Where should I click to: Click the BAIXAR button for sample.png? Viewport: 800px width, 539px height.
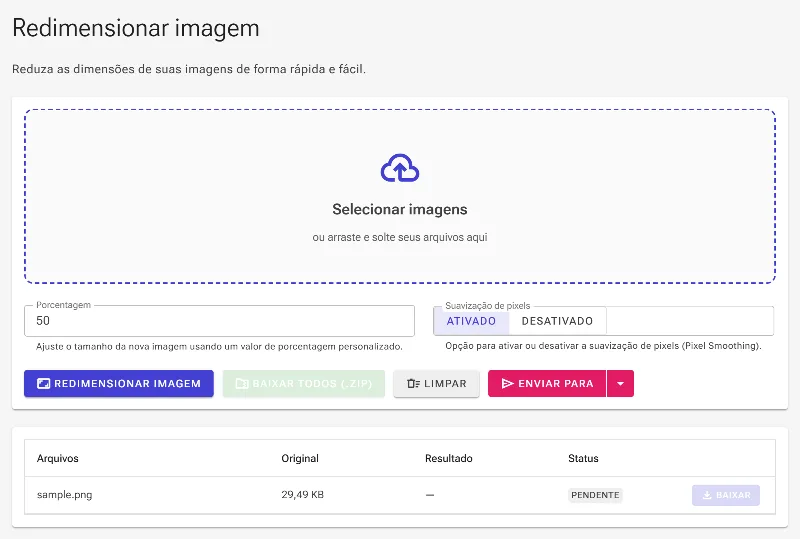coord(726,495)
